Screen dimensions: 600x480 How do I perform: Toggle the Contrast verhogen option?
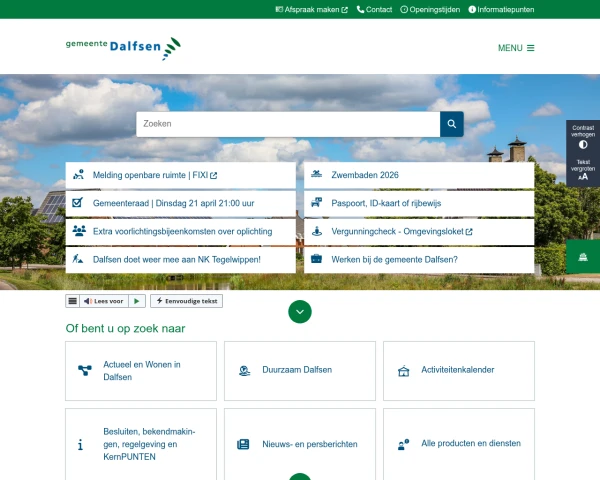[x=583, y=137]
